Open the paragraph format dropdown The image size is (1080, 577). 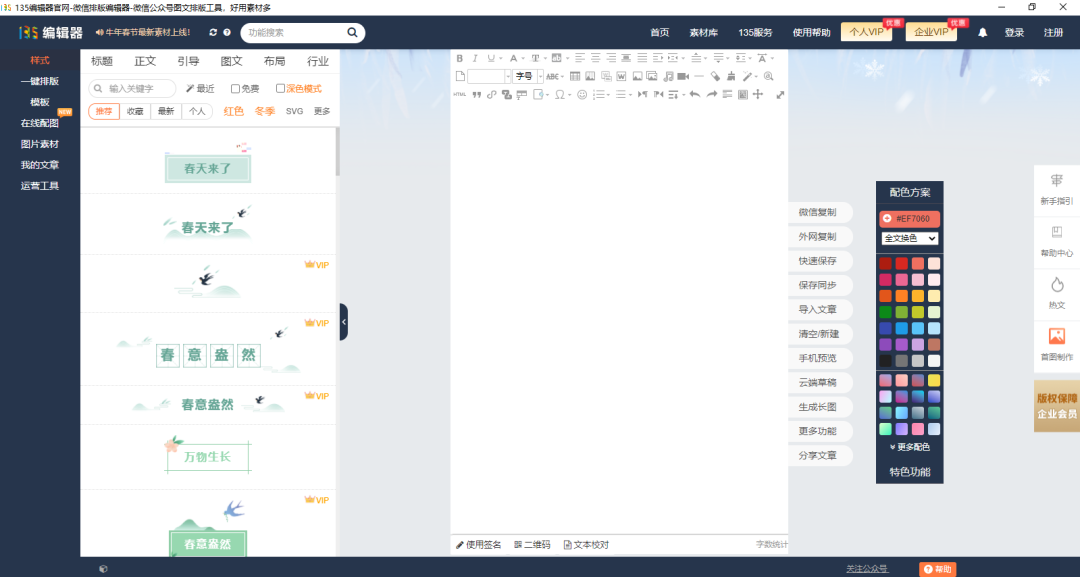(489, 76)
